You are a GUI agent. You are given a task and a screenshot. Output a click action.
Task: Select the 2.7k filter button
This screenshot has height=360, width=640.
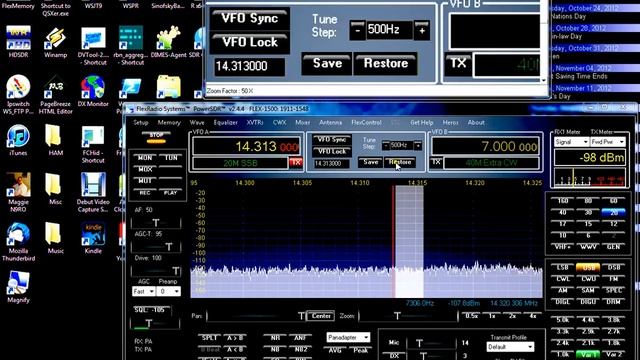[x=613, y=331]
